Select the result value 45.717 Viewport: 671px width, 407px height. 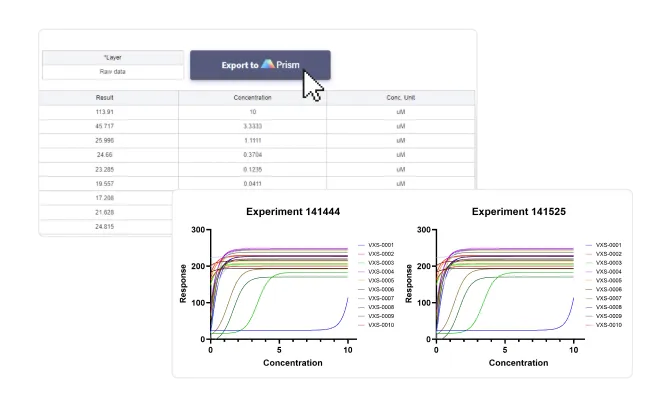[x=104, y=126]
